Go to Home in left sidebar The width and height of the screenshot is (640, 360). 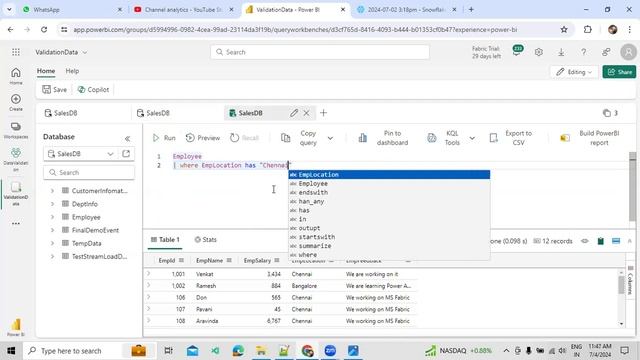point(16,76)
